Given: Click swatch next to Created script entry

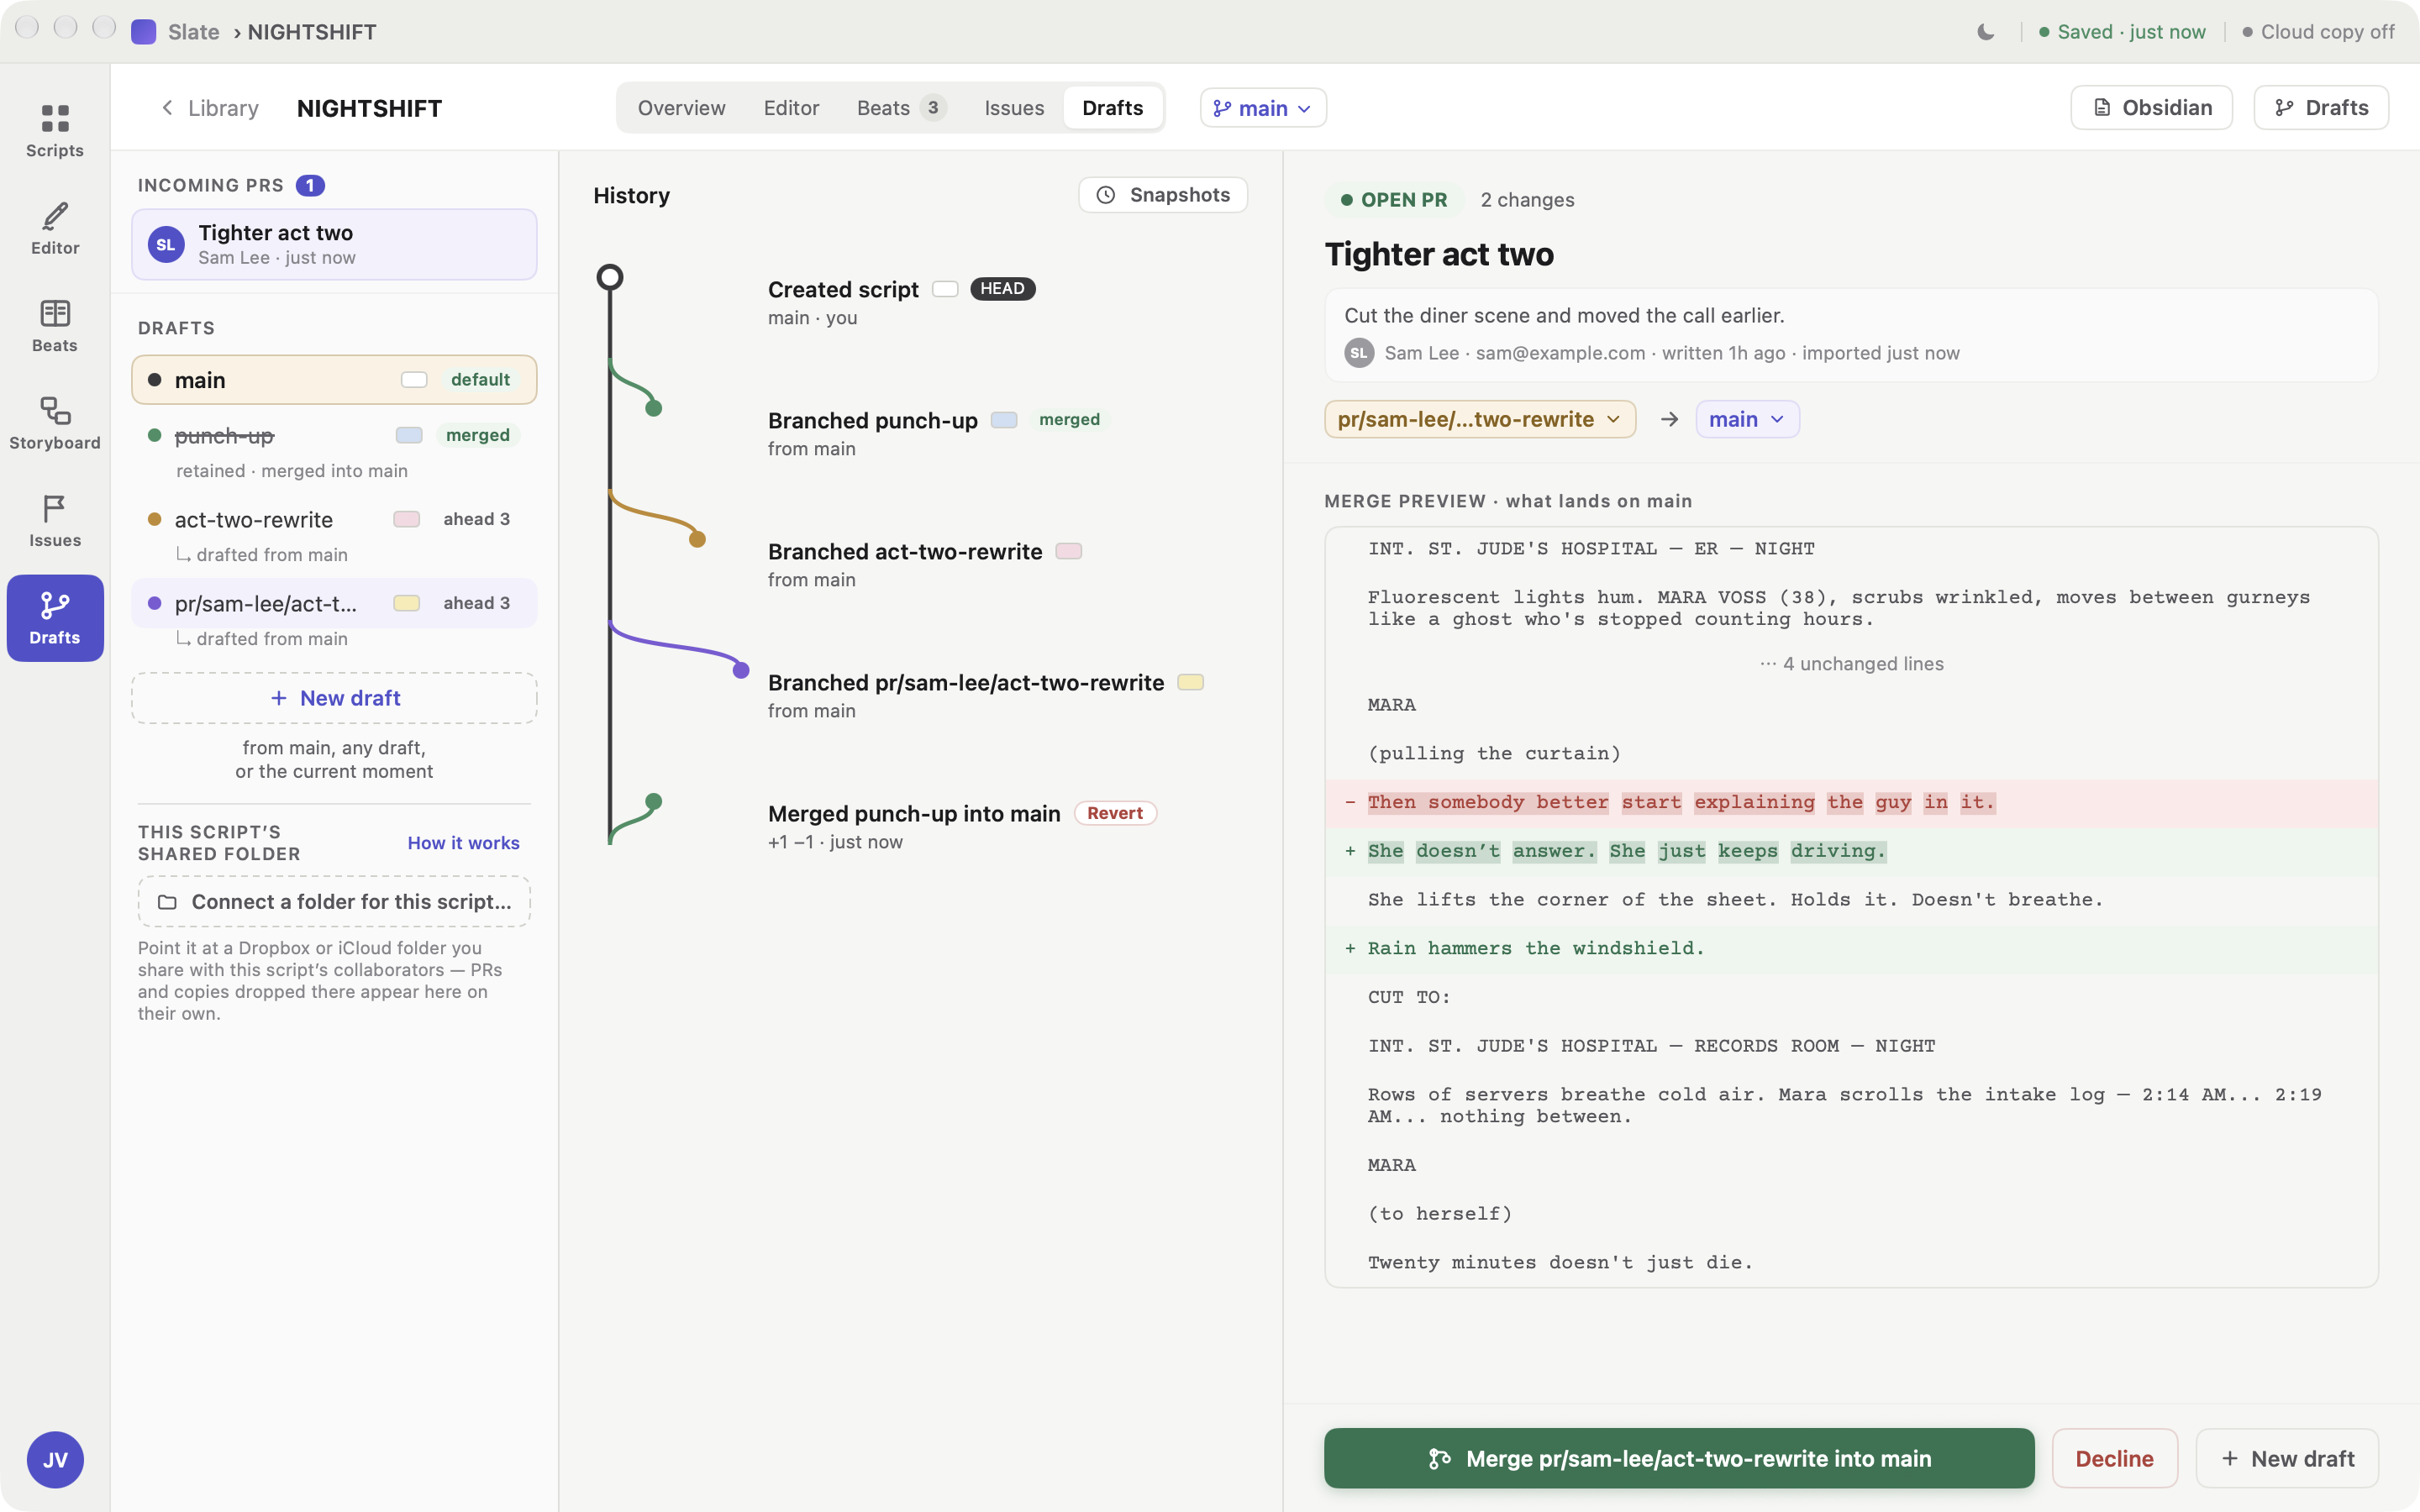Looking at the screenshot, I should point(945,289).
